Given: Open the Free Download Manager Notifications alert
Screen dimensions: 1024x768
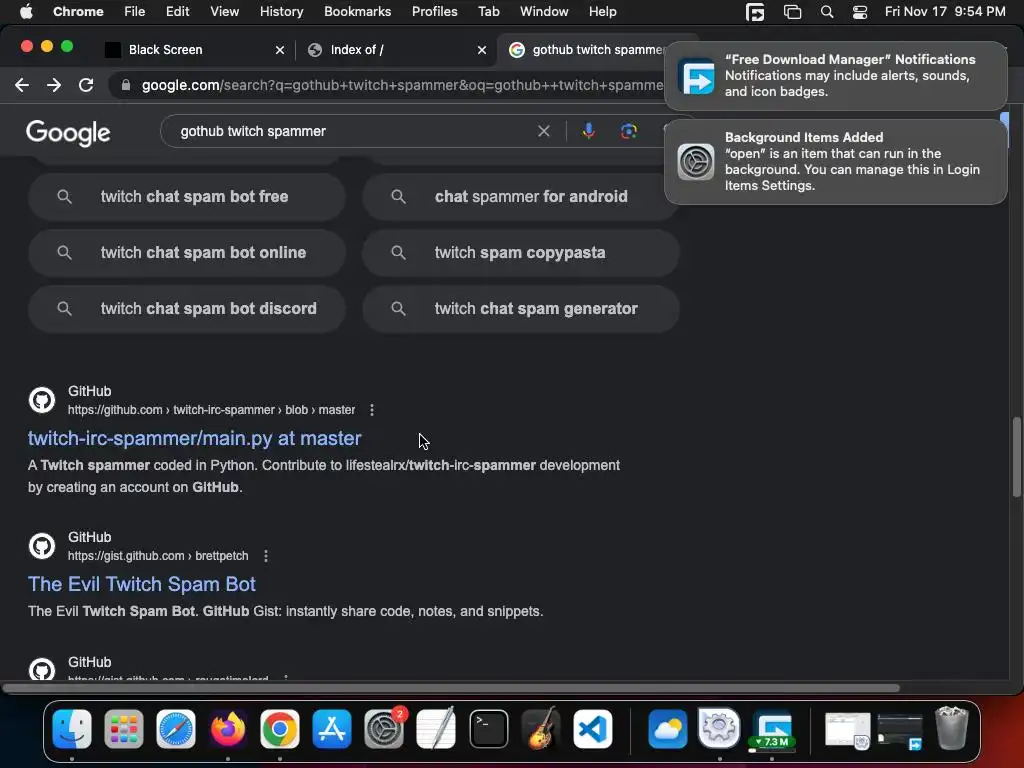Looking at the screenshot, I should pos(835,76).
